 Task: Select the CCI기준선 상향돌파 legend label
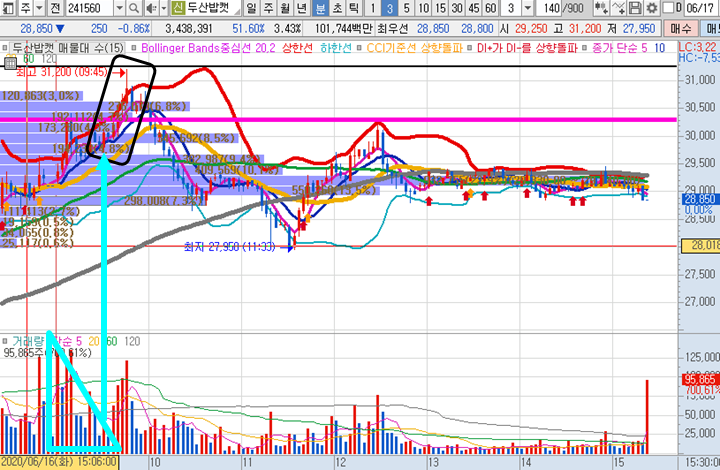pyautogui.click(x=414, y=48)
